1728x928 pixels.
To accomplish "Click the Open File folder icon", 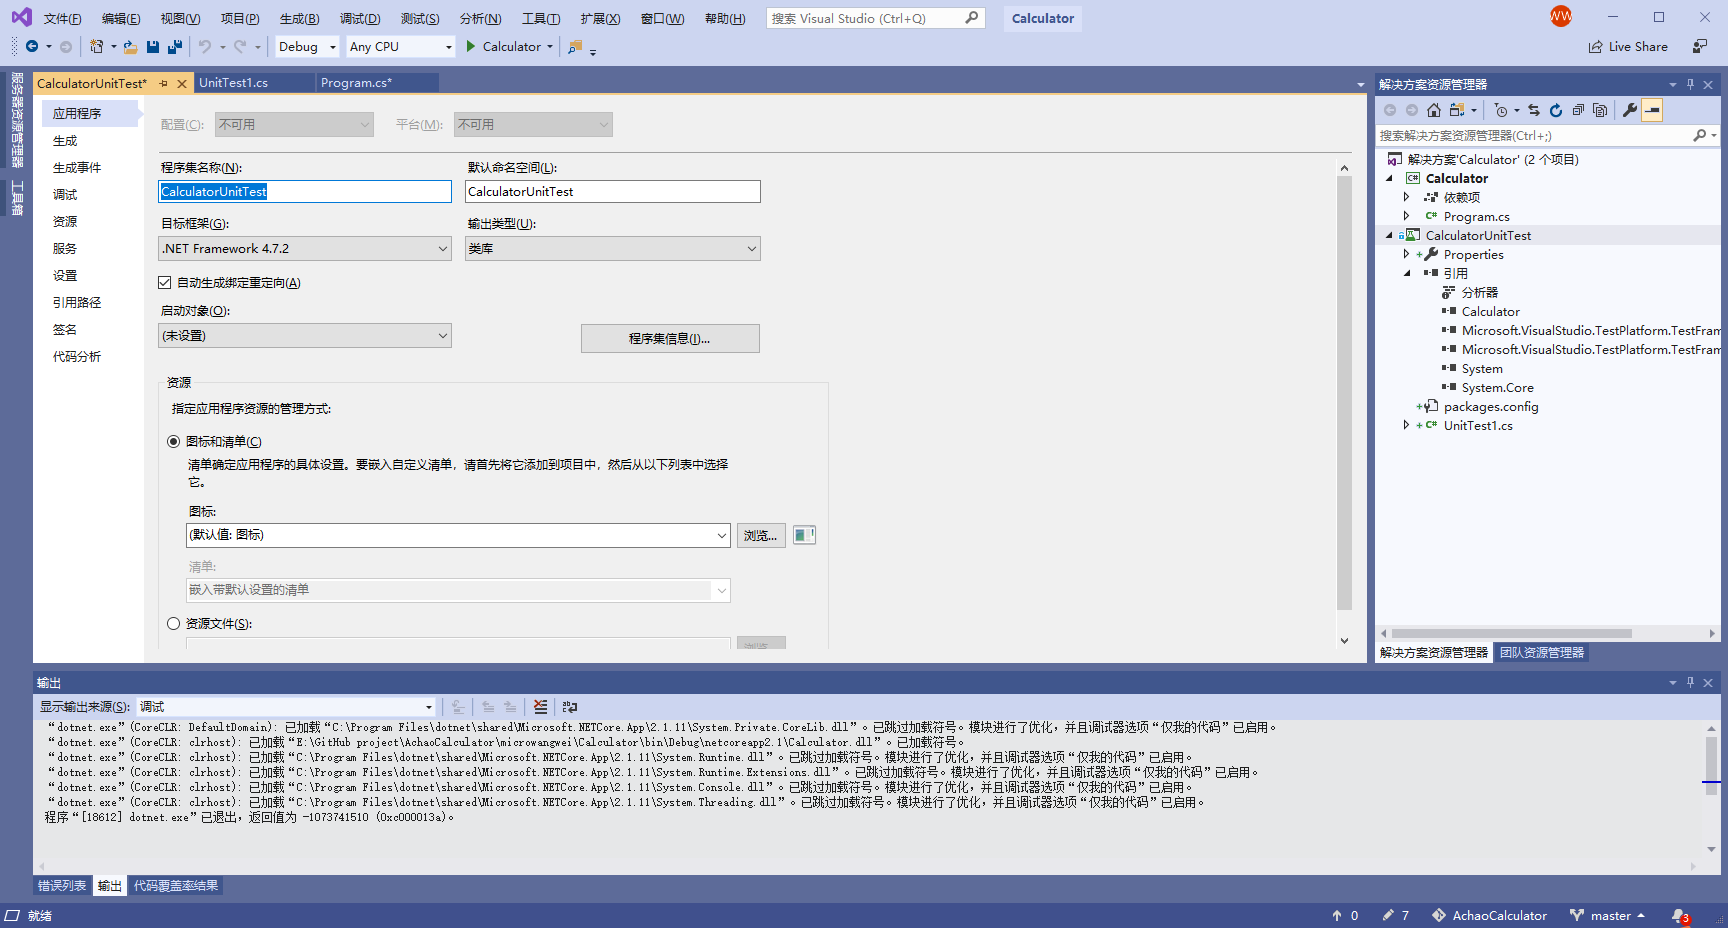I will (130, 46).
